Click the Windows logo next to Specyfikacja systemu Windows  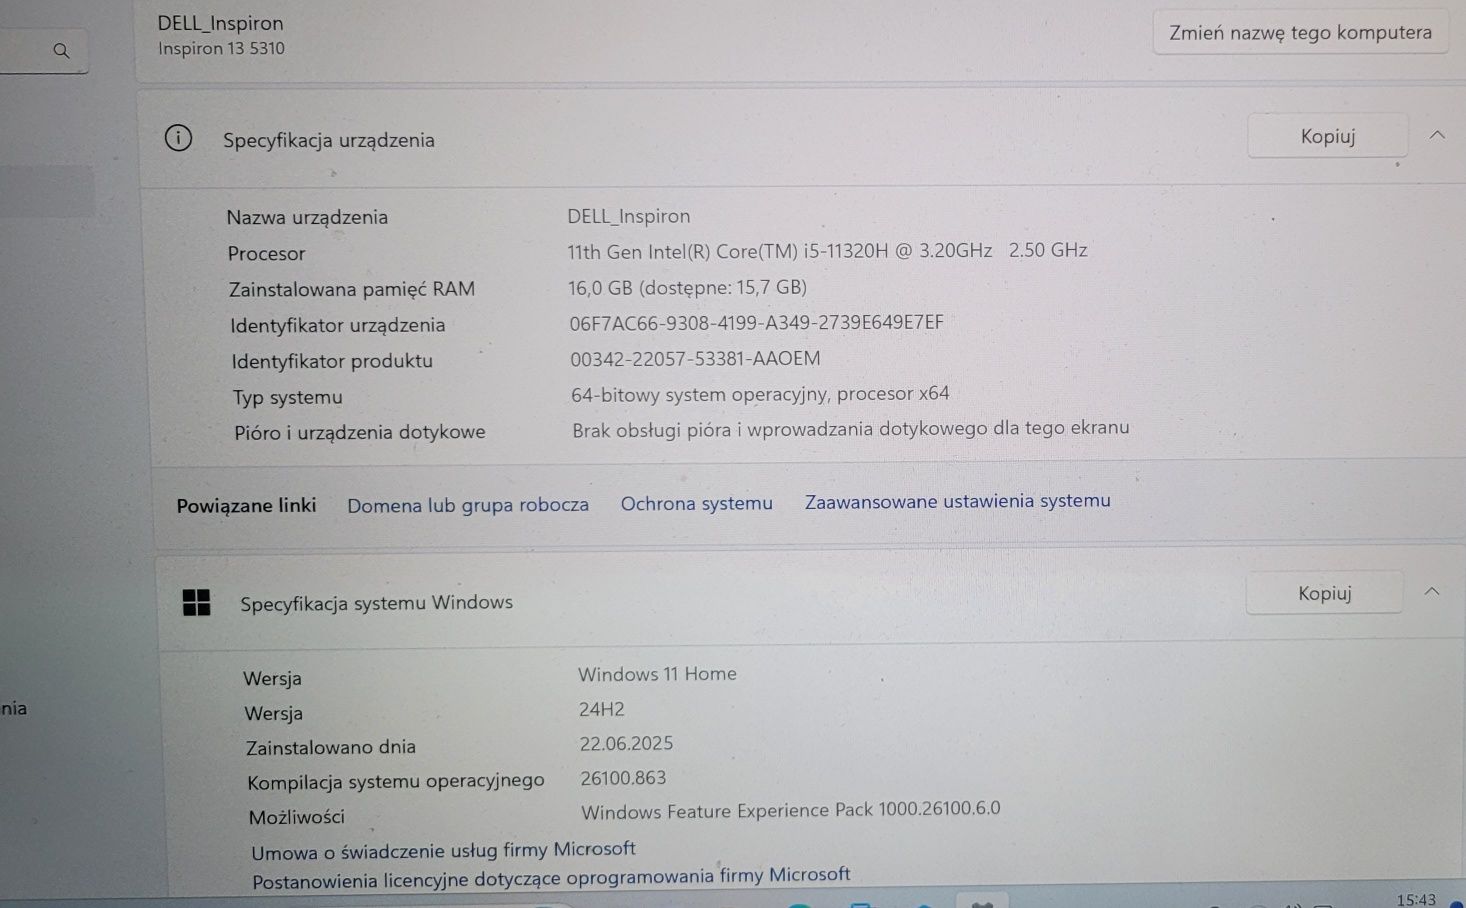click(196, 602)
